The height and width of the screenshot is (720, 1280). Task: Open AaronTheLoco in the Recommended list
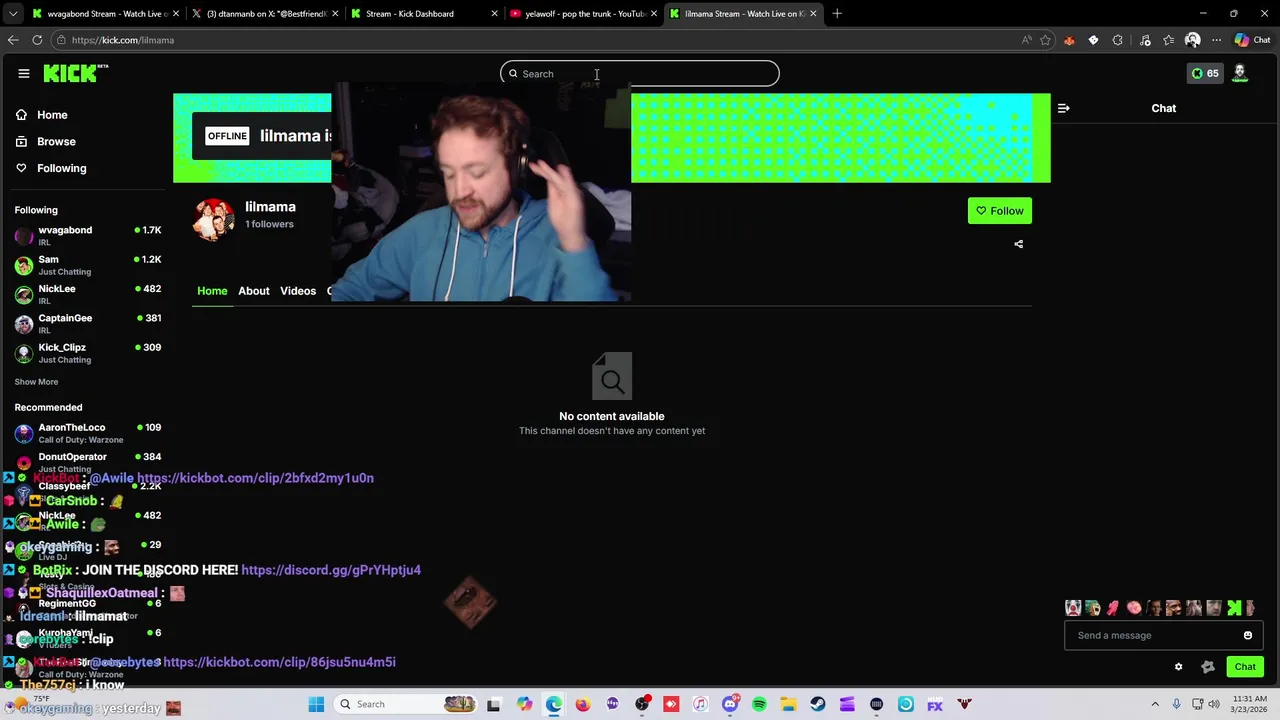(88, 433)
